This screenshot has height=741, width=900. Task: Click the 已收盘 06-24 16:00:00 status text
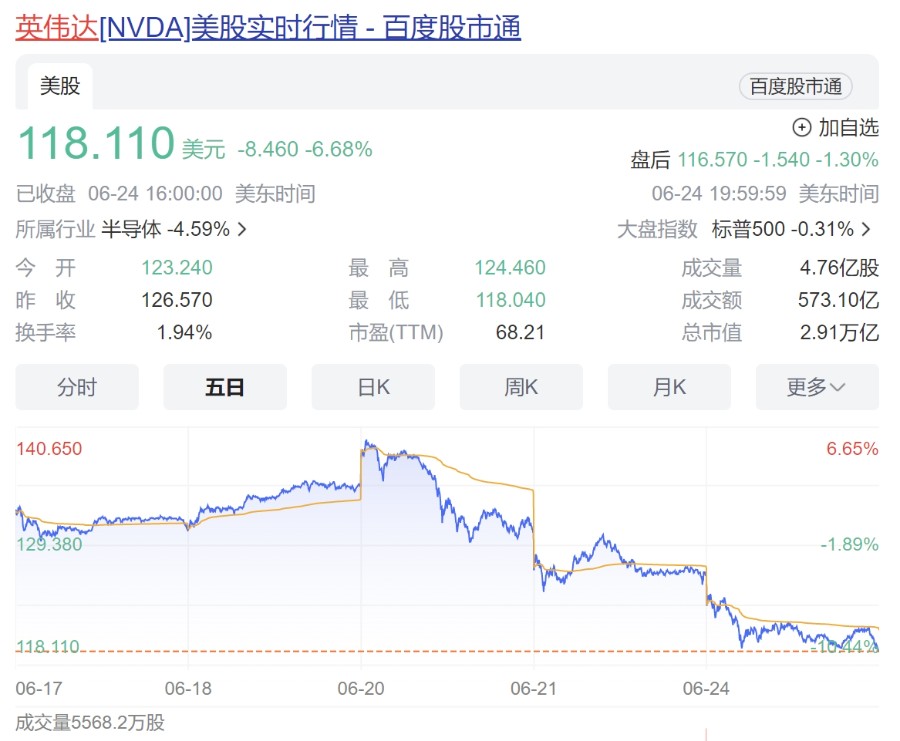pos(119,194)
